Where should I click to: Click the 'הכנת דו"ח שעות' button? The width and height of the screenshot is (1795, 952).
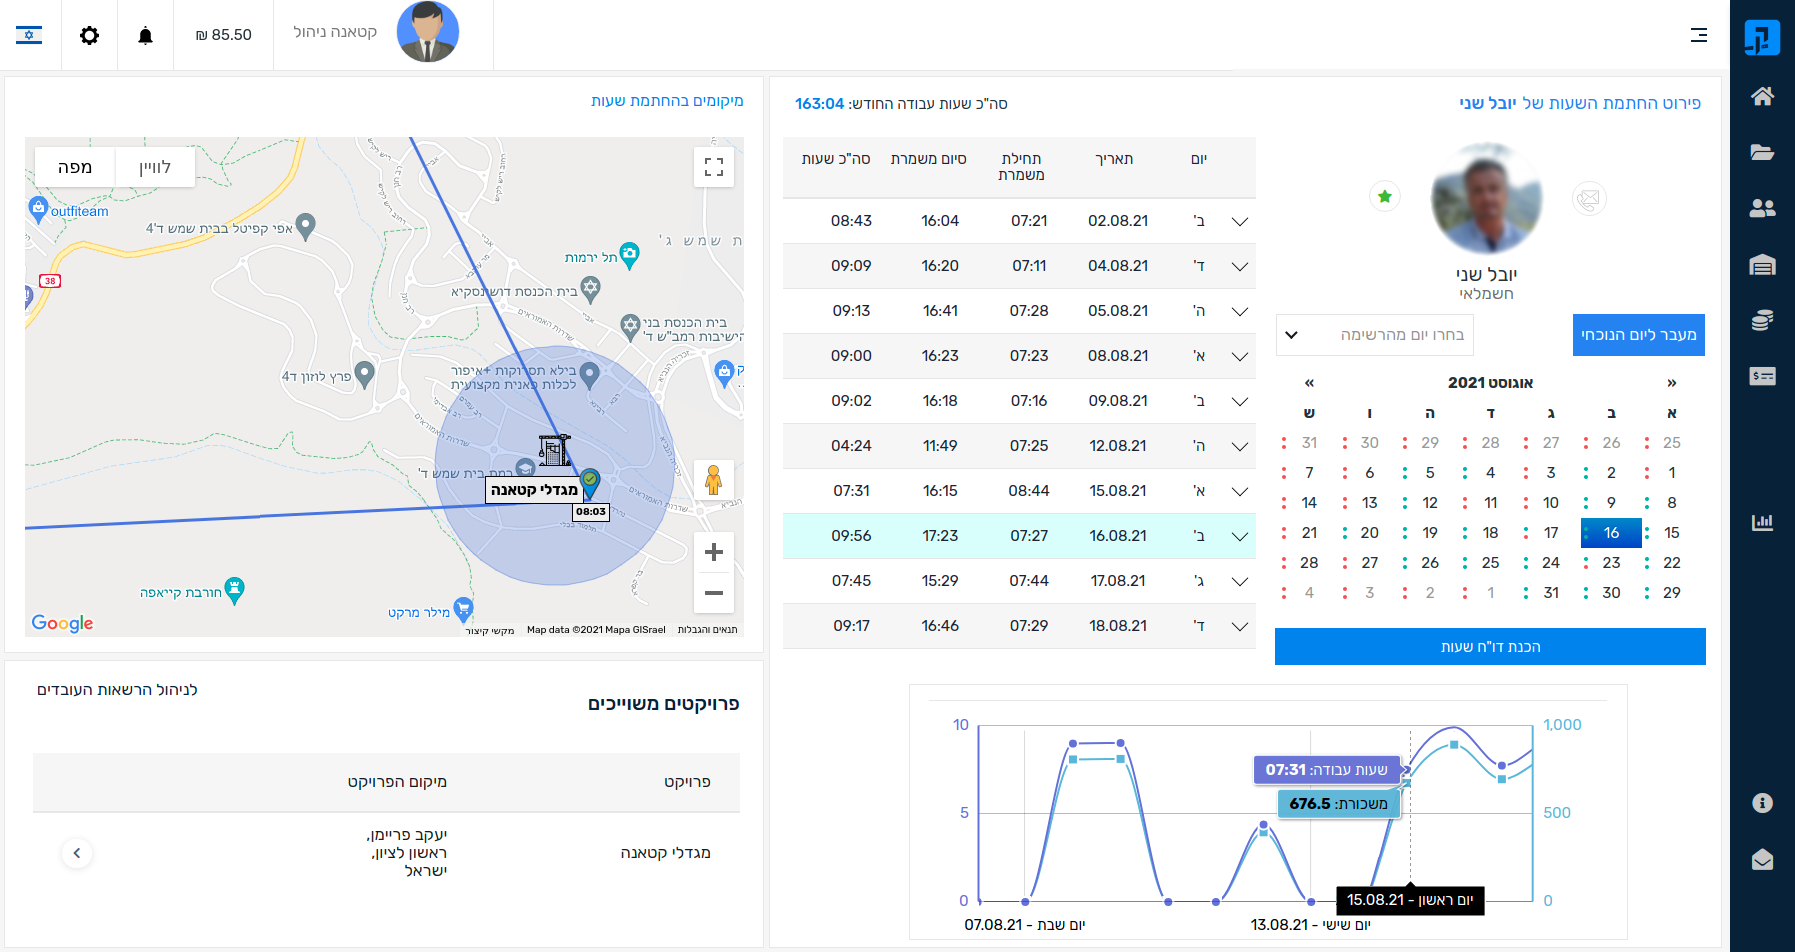[x=1489, y=647]
